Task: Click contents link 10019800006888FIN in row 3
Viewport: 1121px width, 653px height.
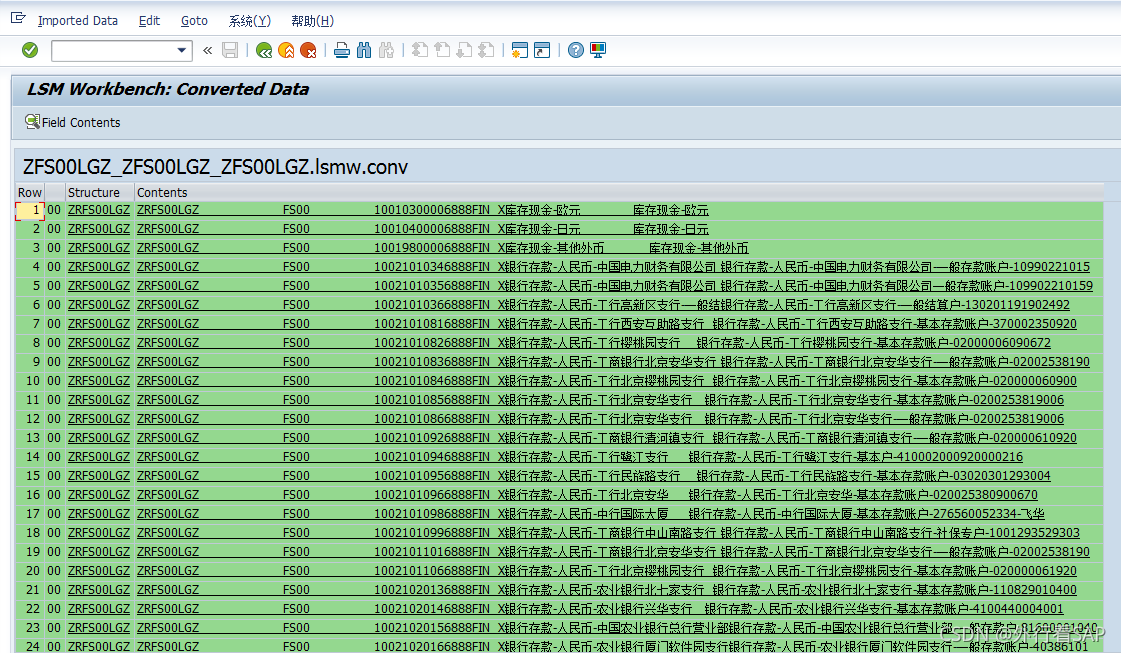Action: pos(432,248)
